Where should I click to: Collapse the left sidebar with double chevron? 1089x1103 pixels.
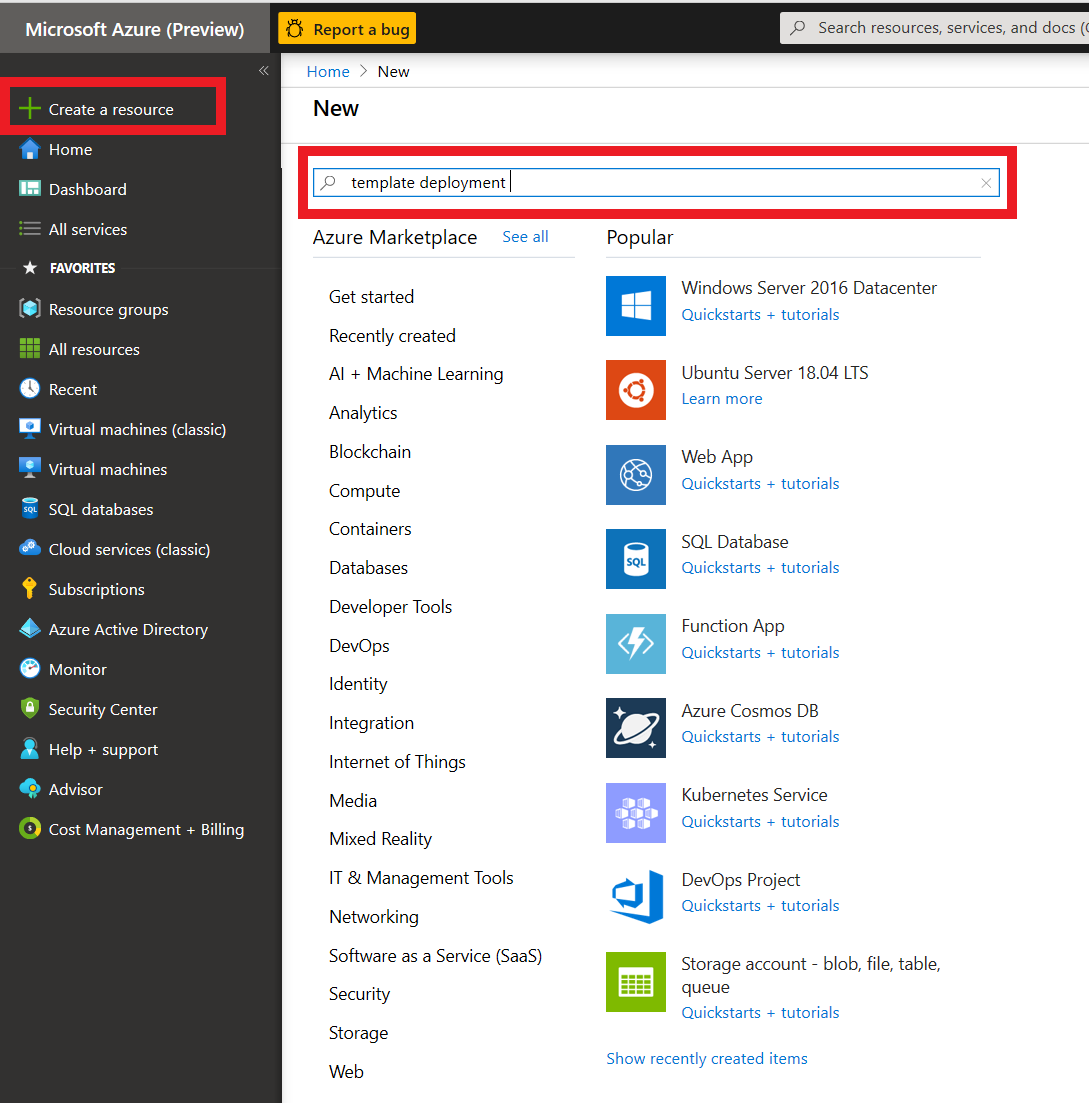[264, 71]
